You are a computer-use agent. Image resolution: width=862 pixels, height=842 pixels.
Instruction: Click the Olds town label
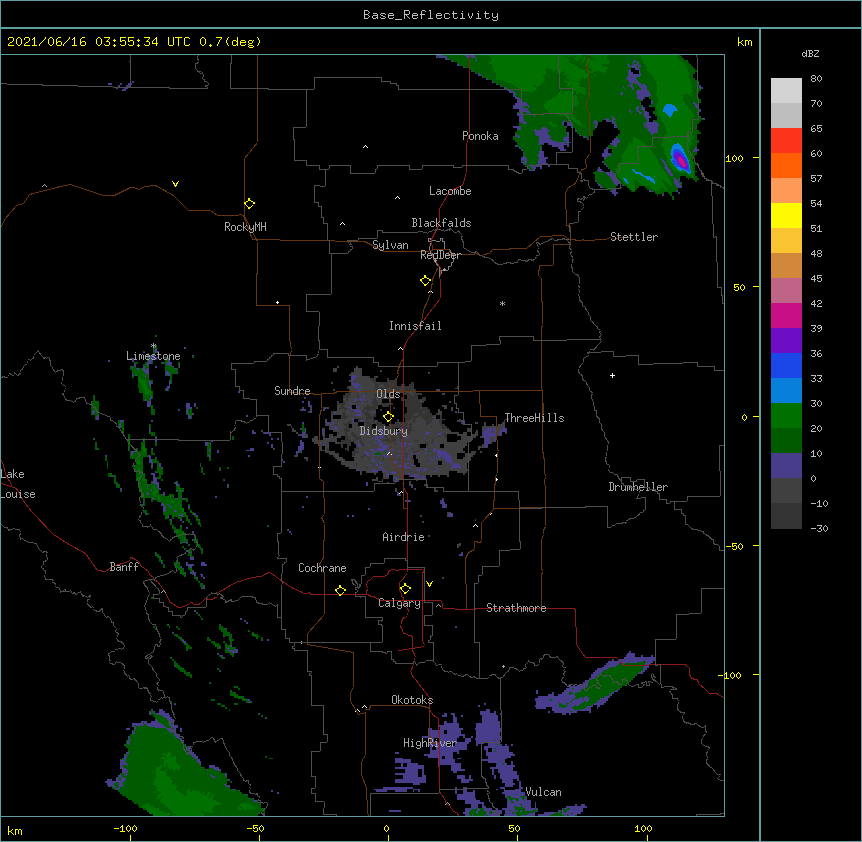point(388,394)
